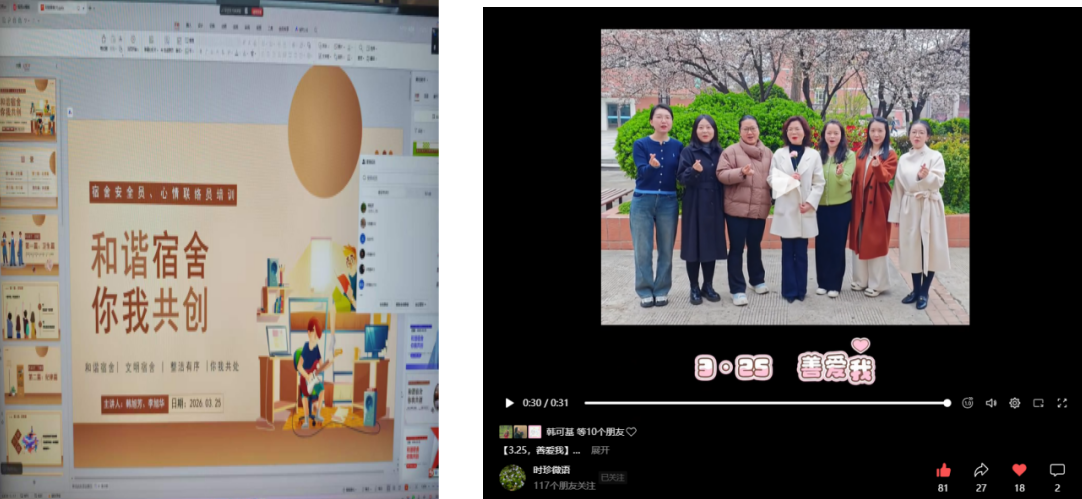
Task: Click the share arrow showing 27
Action: [x=981, y=471]
